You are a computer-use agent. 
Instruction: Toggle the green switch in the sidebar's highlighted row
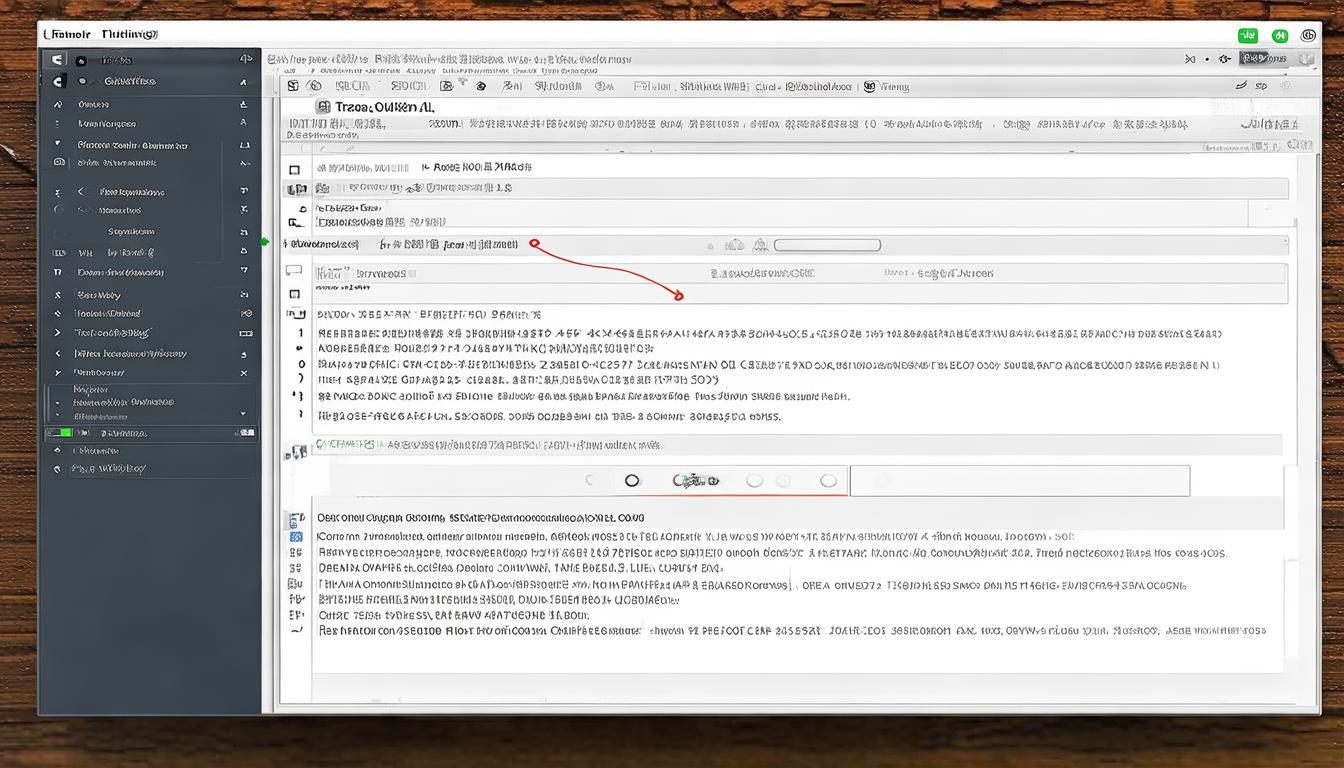tap(60, 433)
